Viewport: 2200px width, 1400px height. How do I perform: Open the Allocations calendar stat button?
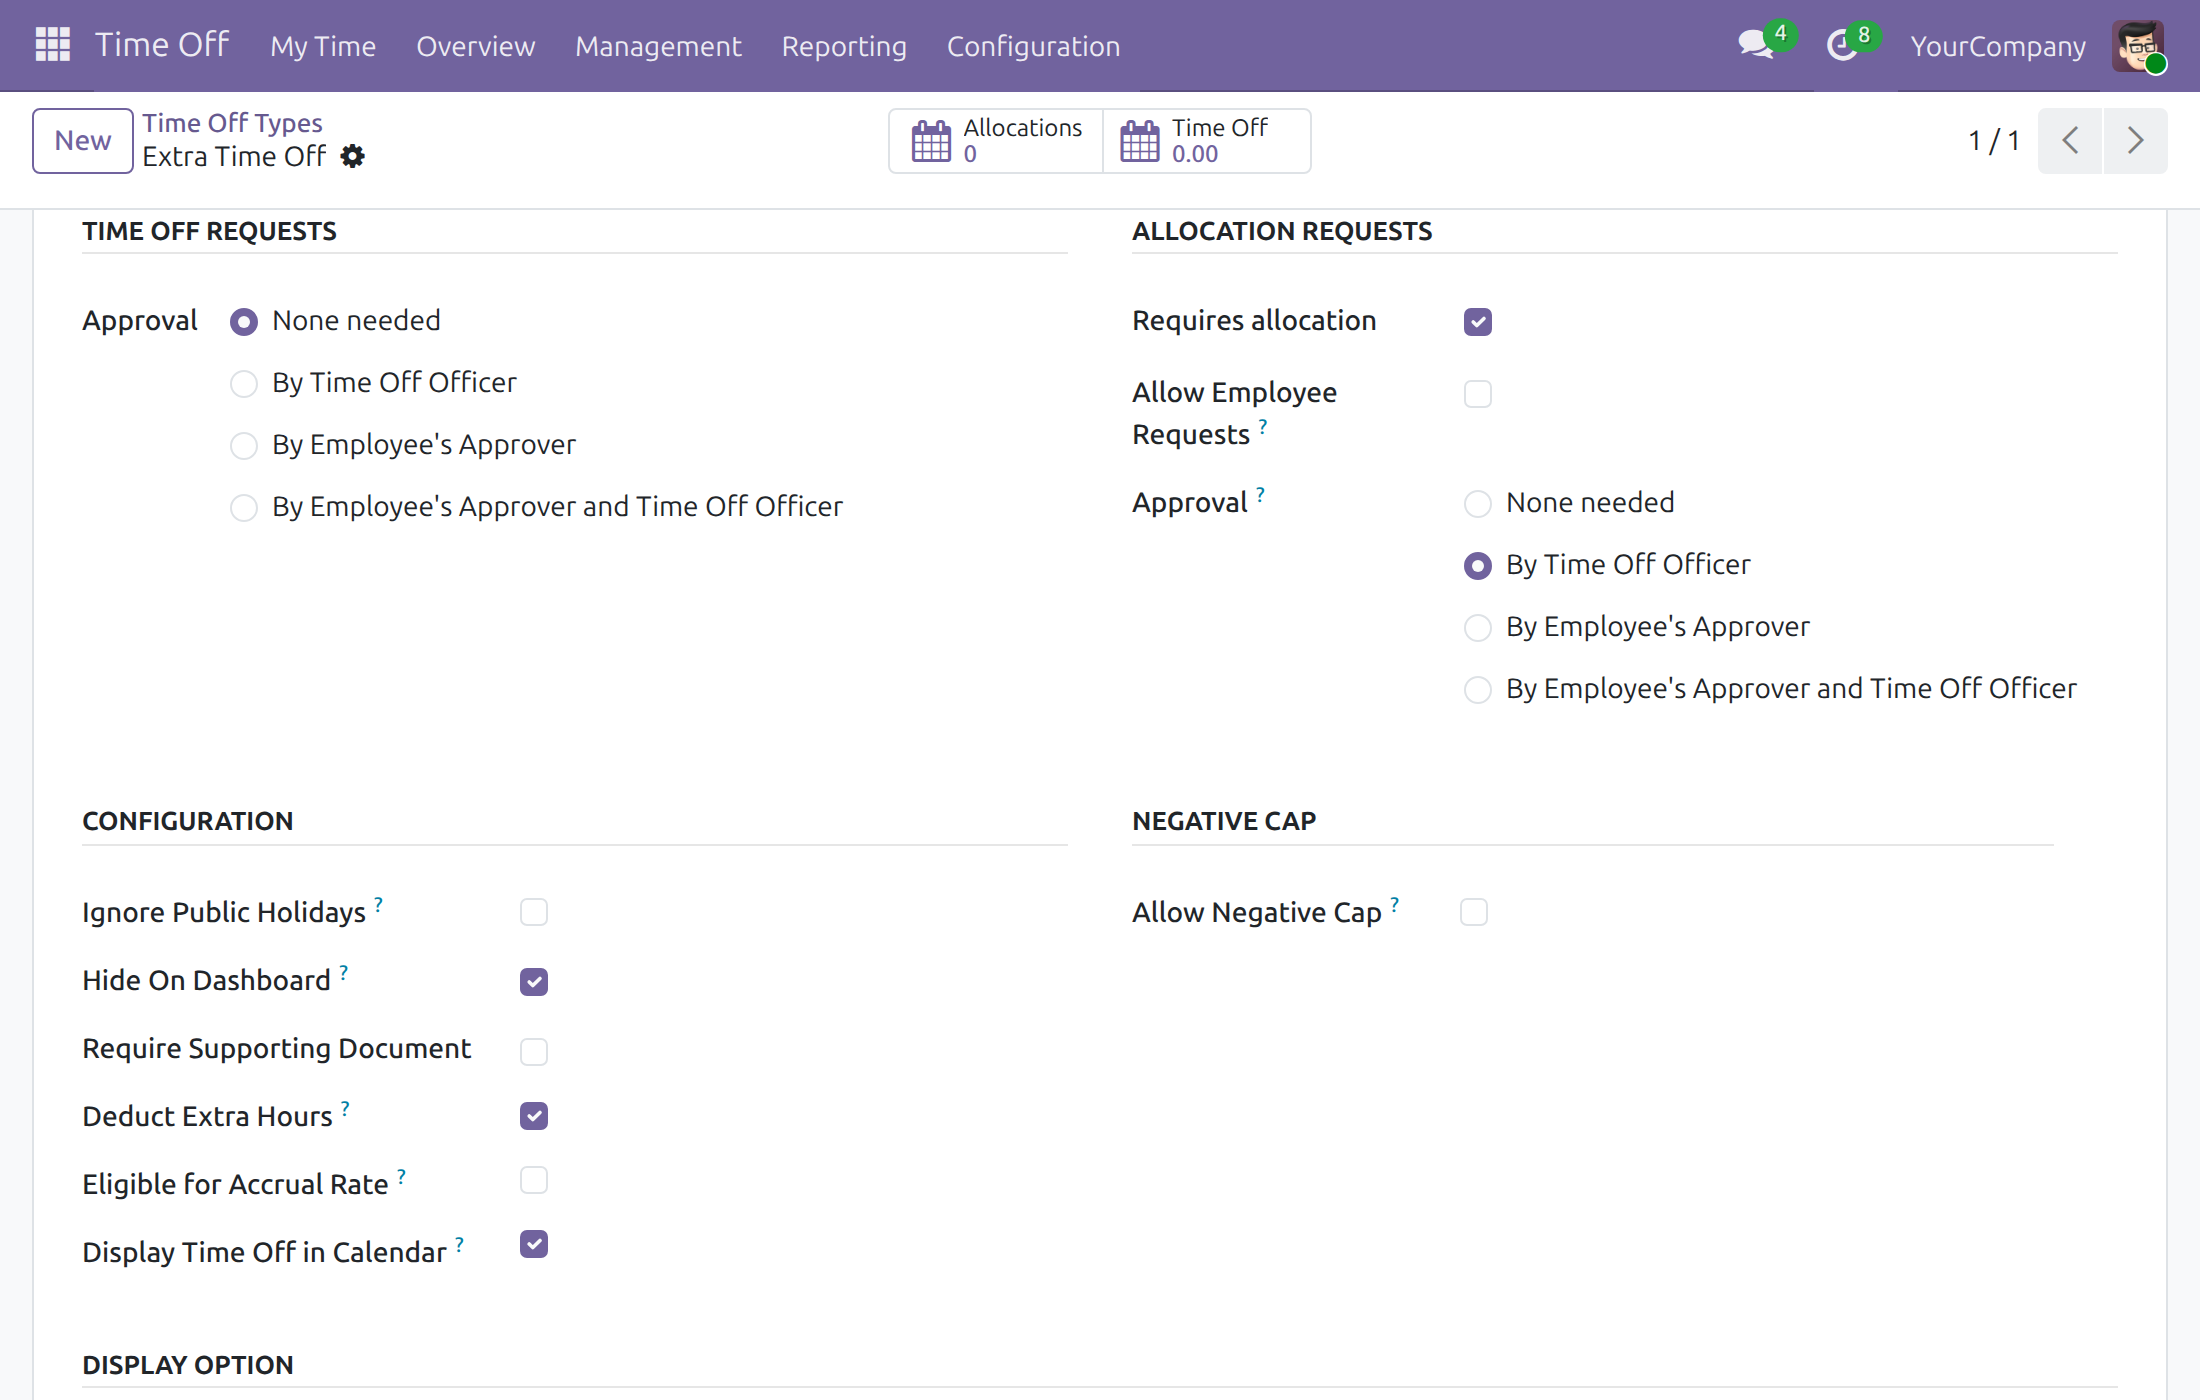click(996, 141)
